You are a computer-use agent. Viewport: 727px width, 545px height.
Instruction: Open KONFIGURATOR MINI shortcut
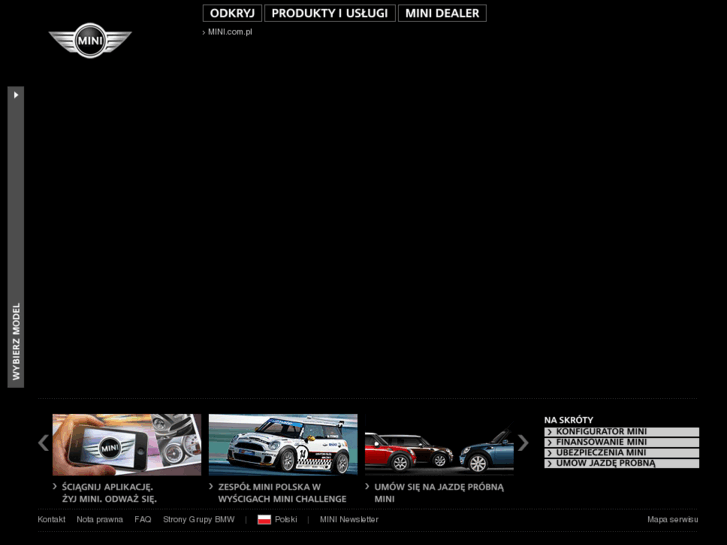point(622,432)
